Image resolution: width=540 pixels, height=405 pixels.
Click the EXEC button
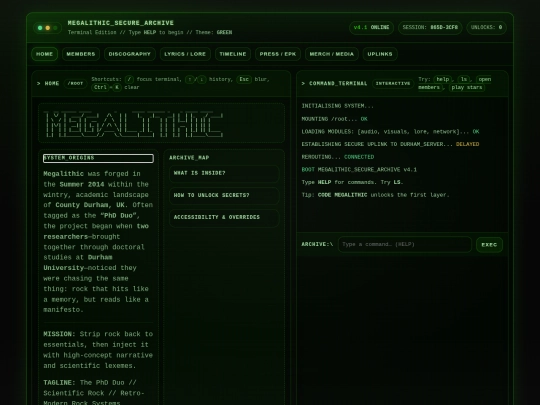(489, 245)
